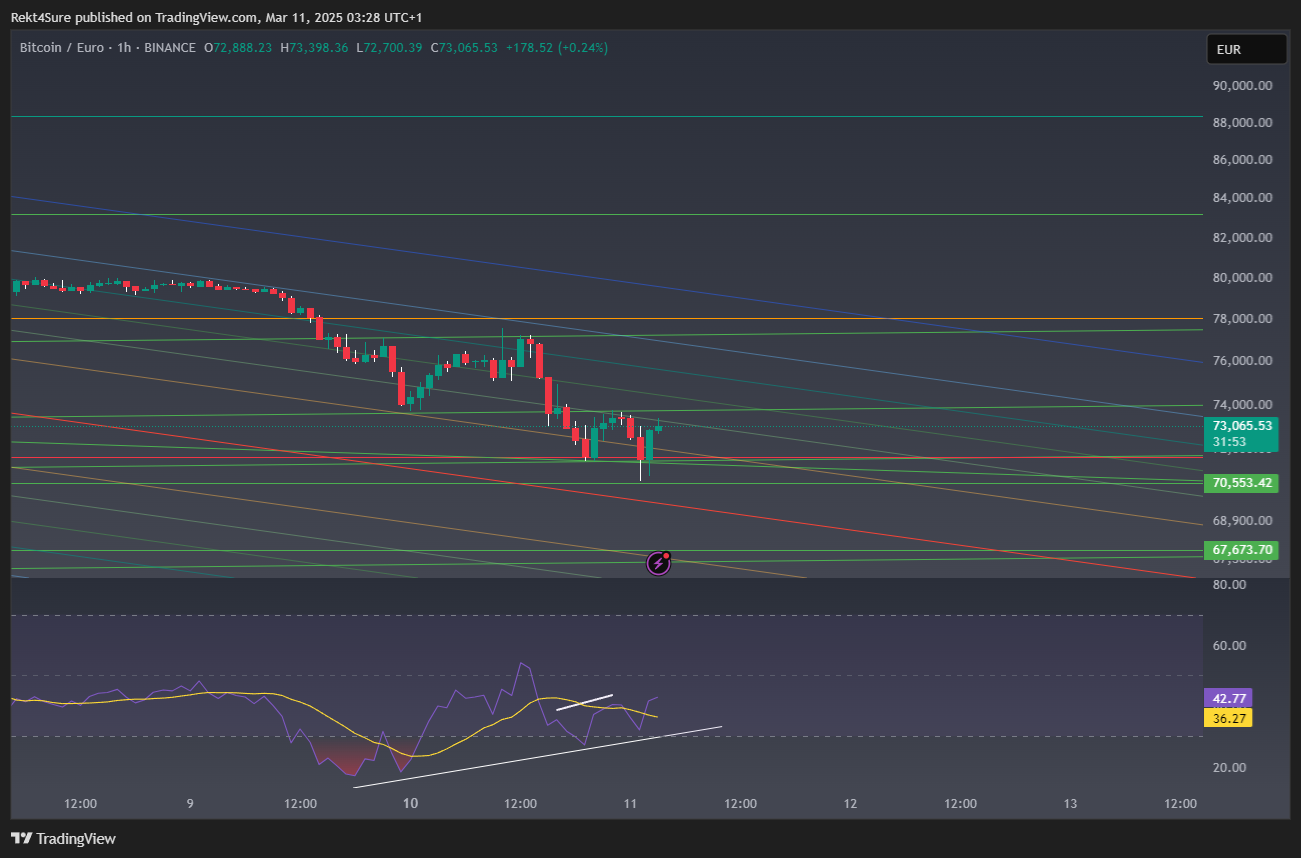This screenshot has height=858, width=1301.
Task: Click the 73,065.53 current price label on the axis
Action: pyautogui.click(x=1242, y=425)
